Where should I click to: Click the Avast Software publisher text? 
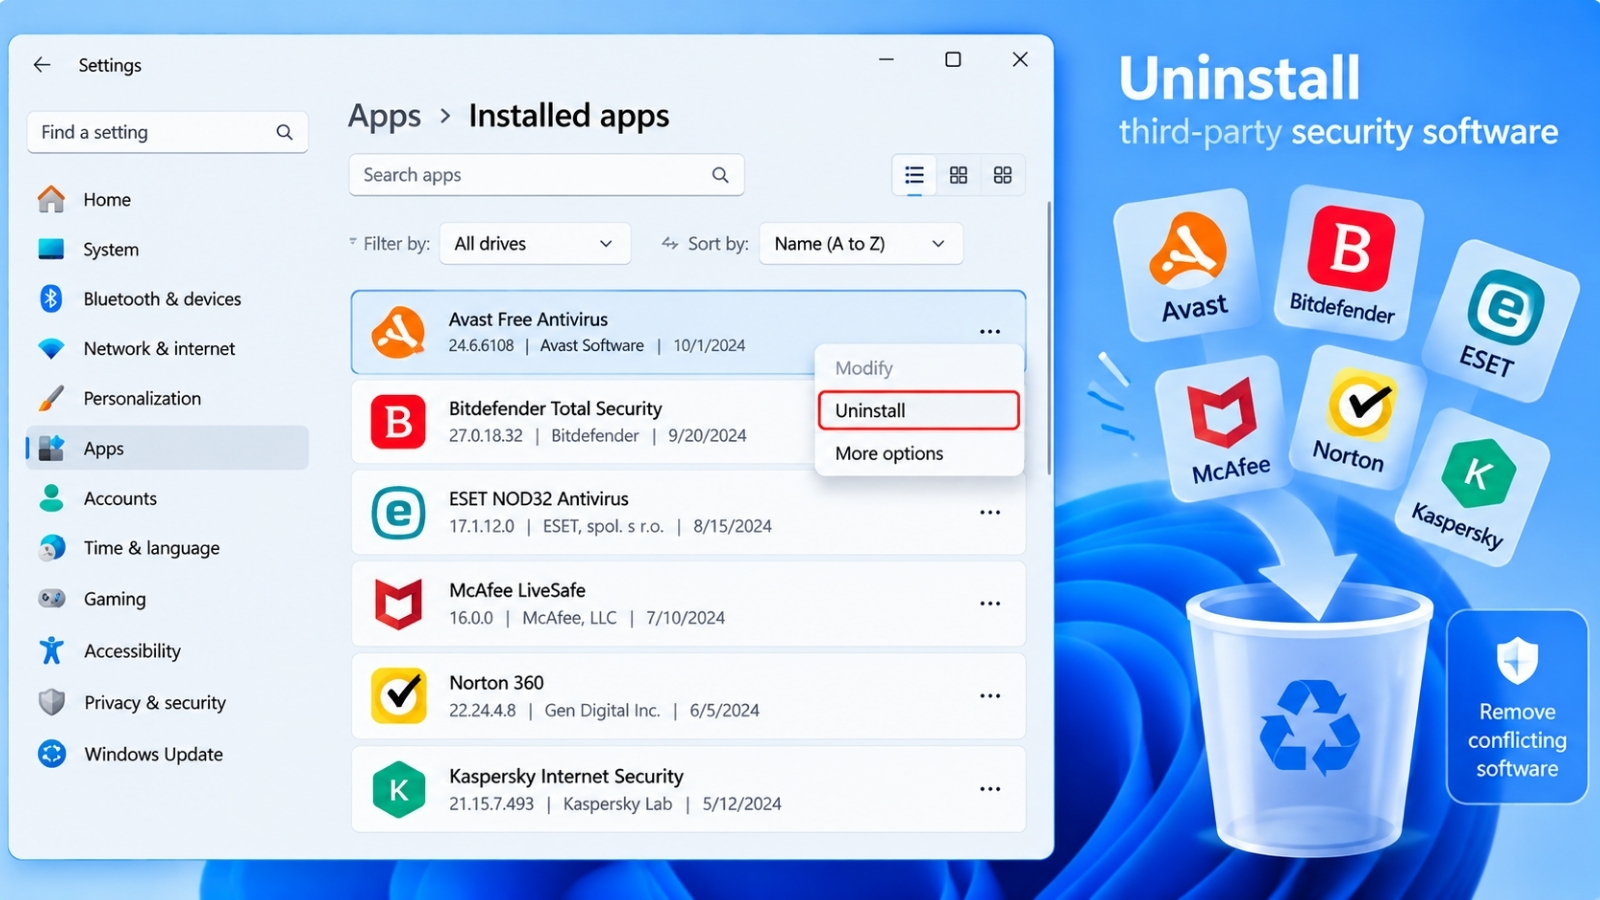(592, 345)
